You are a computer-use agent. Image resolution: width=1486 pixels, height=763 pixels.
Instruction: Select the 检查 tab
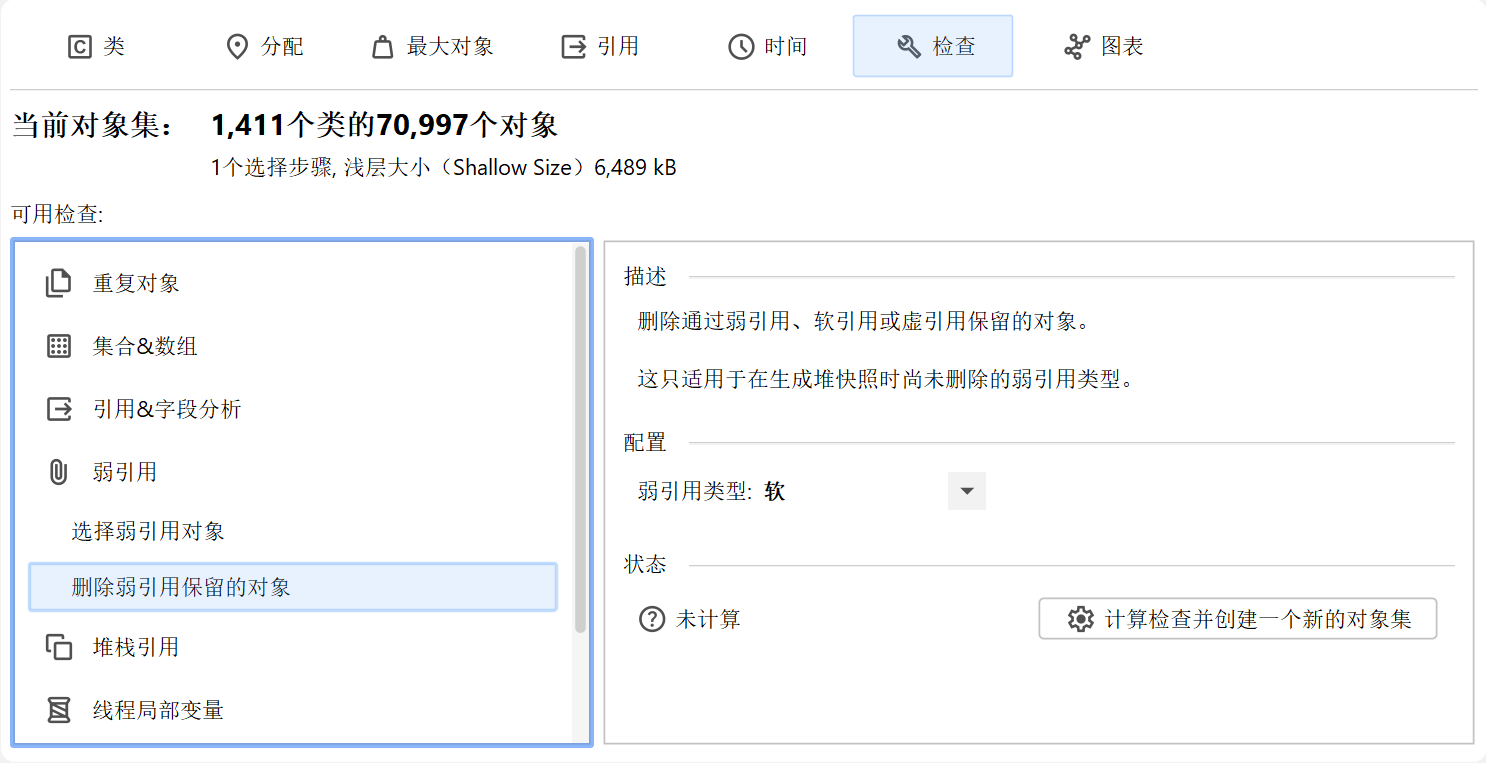(x=933, y=46)
